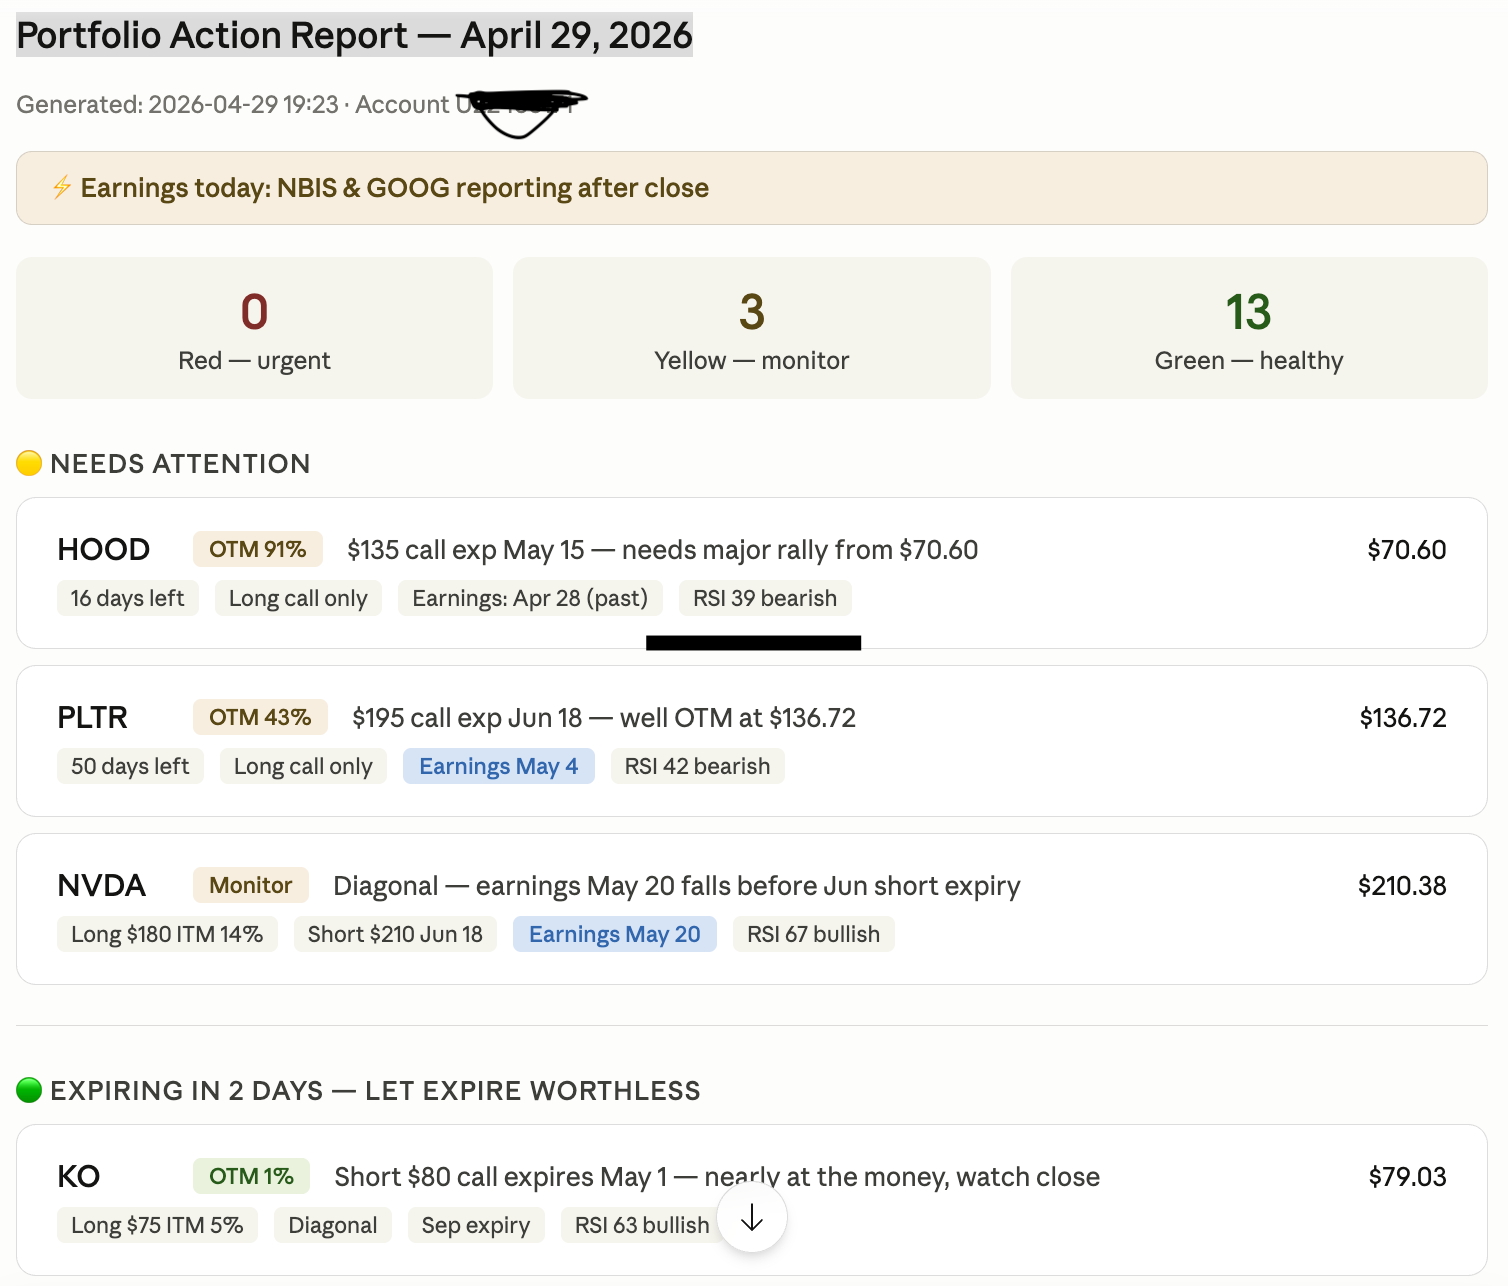Click the 50 days left tag
The height and width of the screenshot is (1286, 1508).
pyautogui.click(x=130, y=766)
